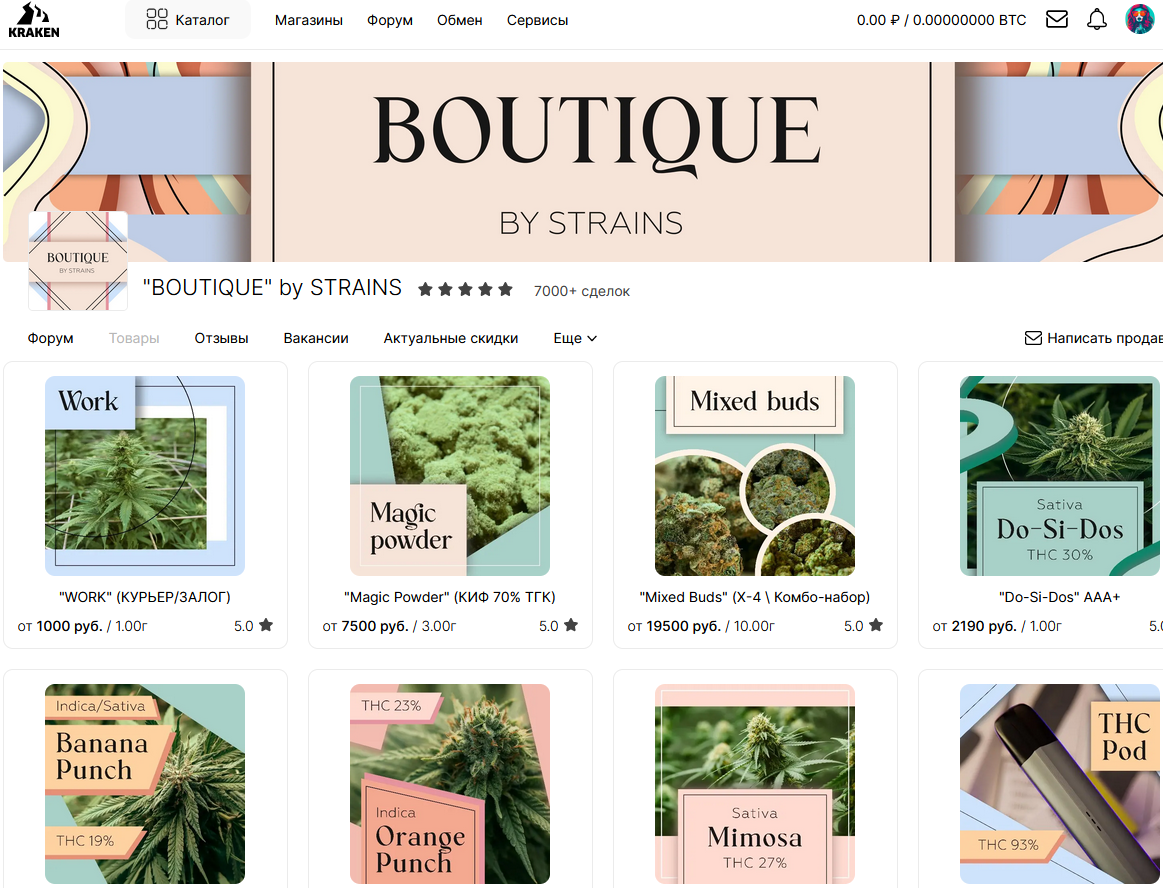Image resolution: width=1163 pixels, height=888 pixels.
Task: Switch to the Отзывы tab
Action: click(x=221, y=338)
